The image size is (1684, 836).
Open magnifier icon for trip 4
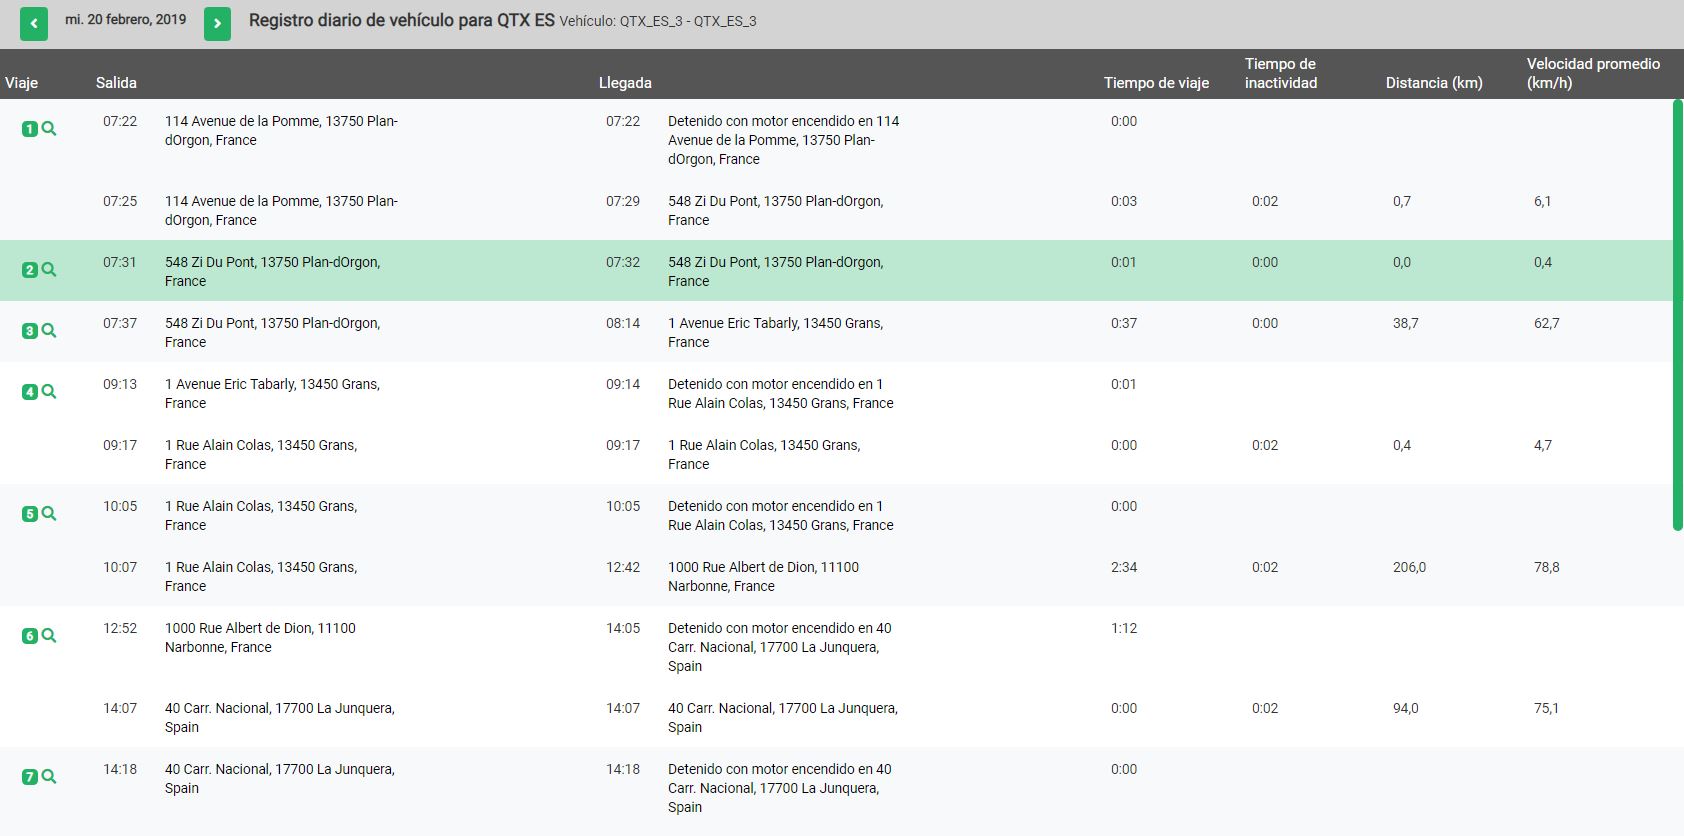[49, 392]
